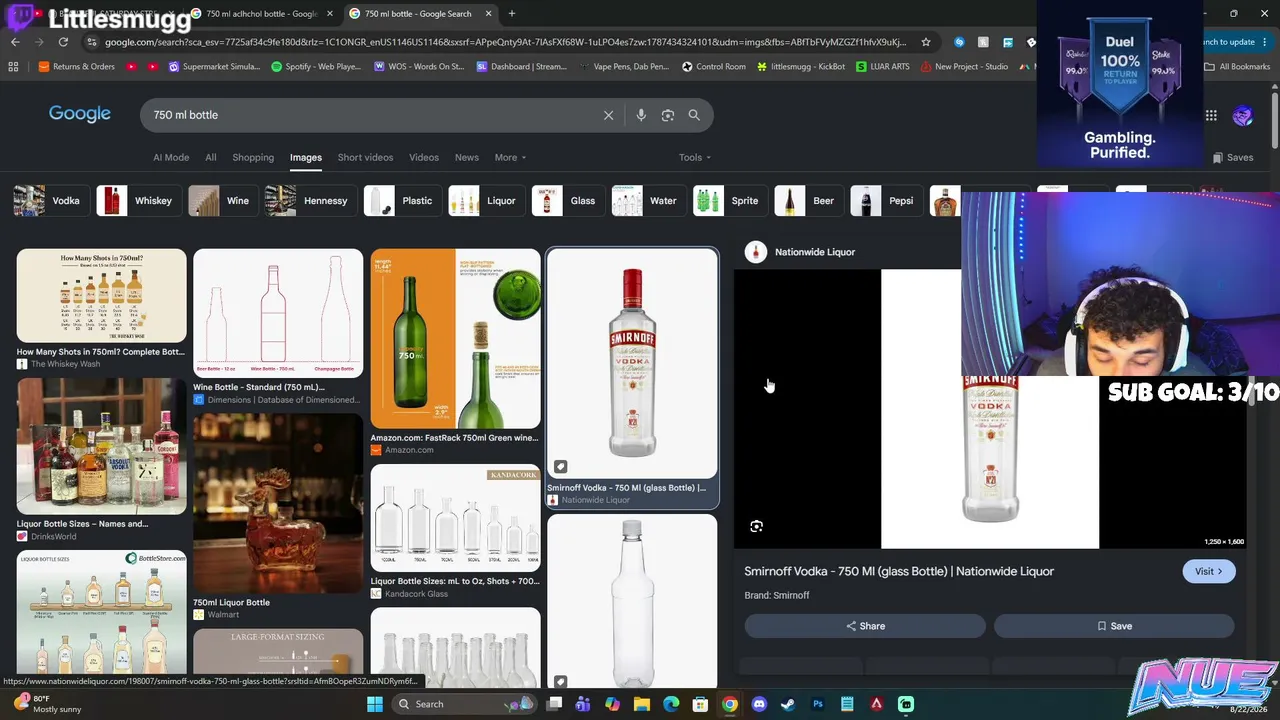Image resolution: width=1280 pixels, height=720 pixels.
Task: Switch to the News tab
Action: tap(467, 157)
